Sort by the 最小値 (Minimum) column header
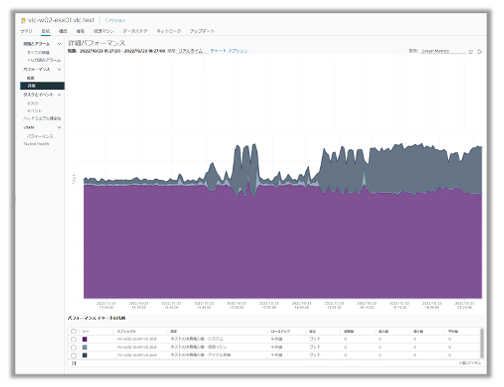This screenshot has height=387, width=504. point(418,332)
